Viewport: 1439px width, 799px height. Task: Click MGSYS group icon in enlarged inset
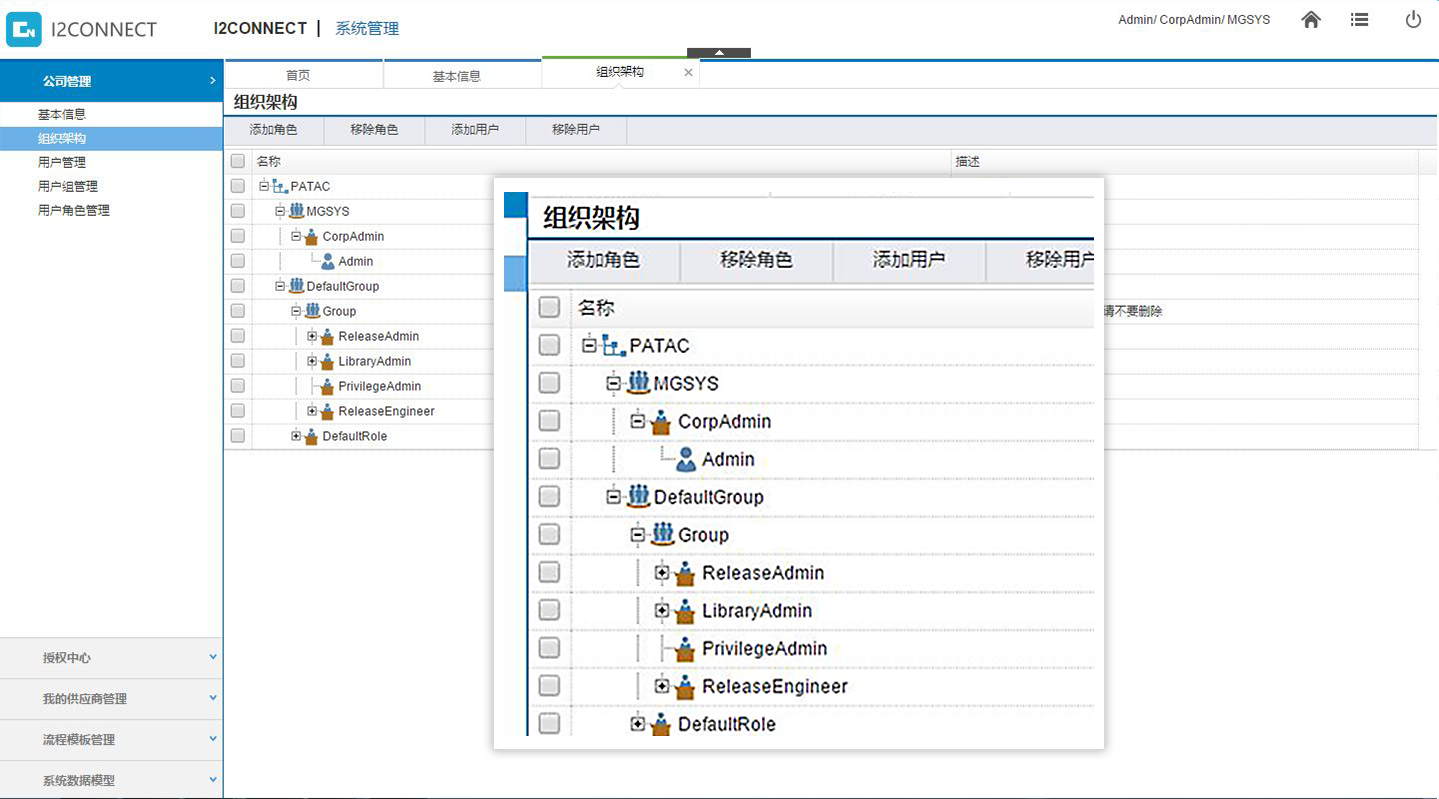click(x=638, y=383)
